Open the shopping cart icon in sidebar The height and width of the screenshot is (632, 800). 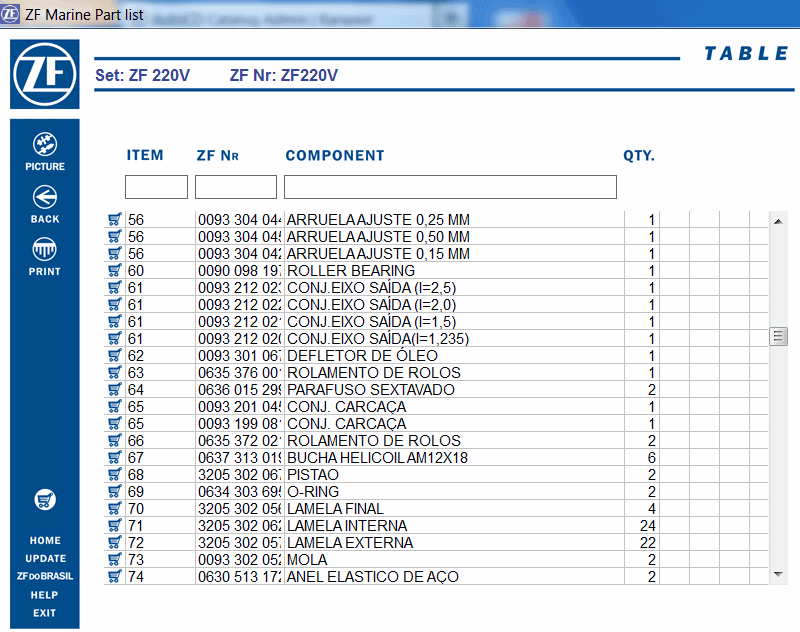coord(44,500)
